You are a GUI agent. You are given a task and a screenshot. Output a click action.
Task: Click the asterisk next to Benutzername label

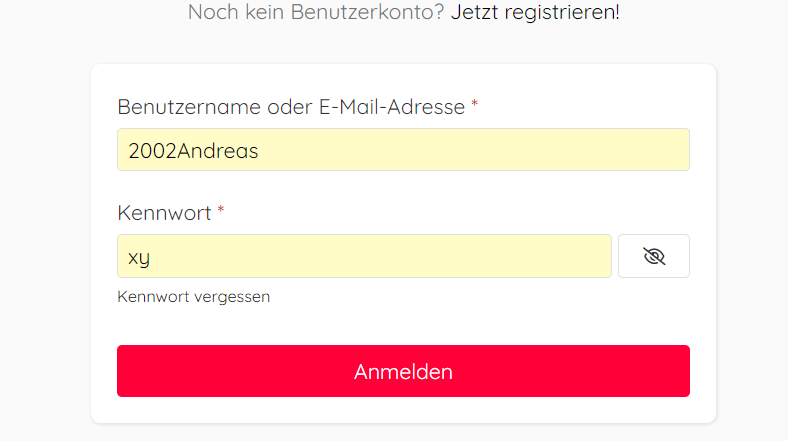pyautogui.click(x=474, y=105)
